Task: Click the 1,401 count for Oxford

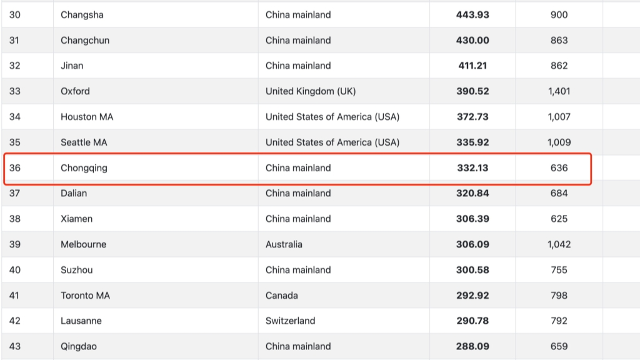Action: pyautogui.click(x=559, y=91)
